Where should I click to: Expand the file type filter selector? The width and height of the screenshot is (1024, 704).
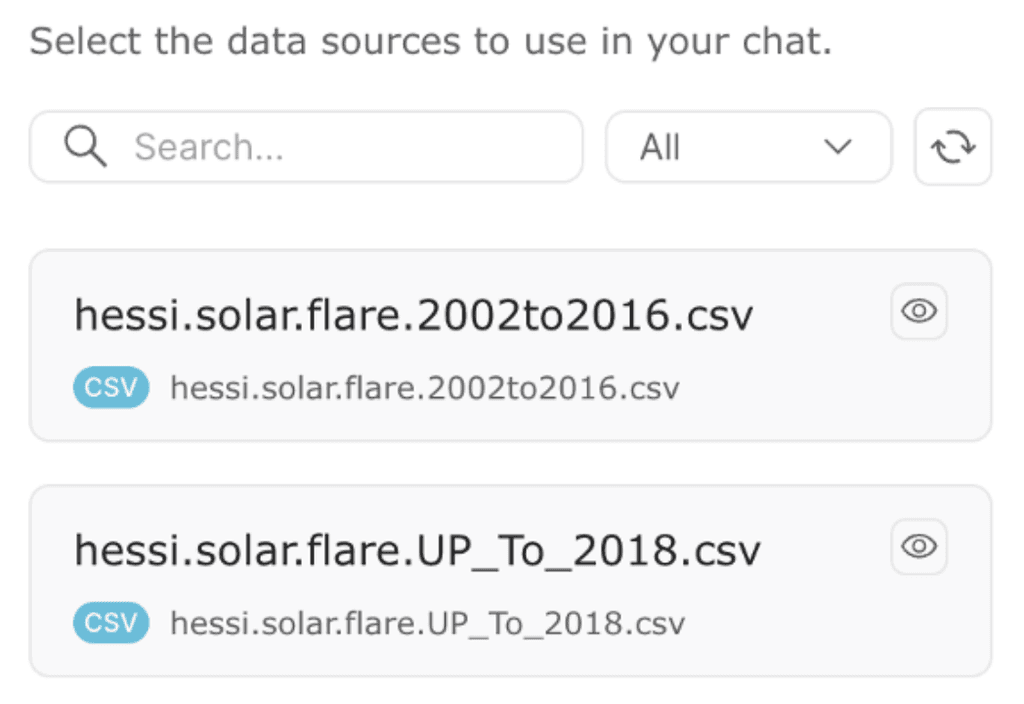click(748, 146)
